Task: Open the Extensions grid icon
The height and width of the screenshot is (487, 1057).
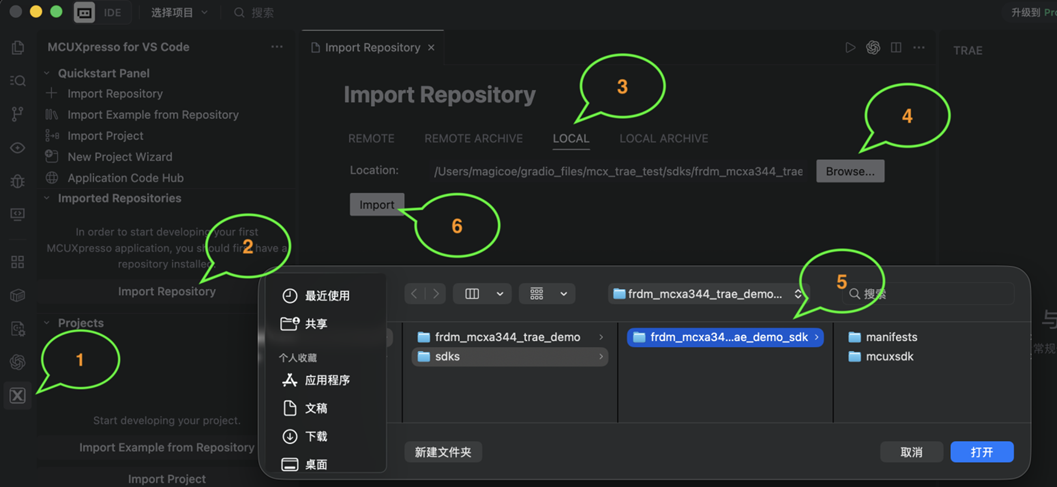Action: [x=18, y=262]
